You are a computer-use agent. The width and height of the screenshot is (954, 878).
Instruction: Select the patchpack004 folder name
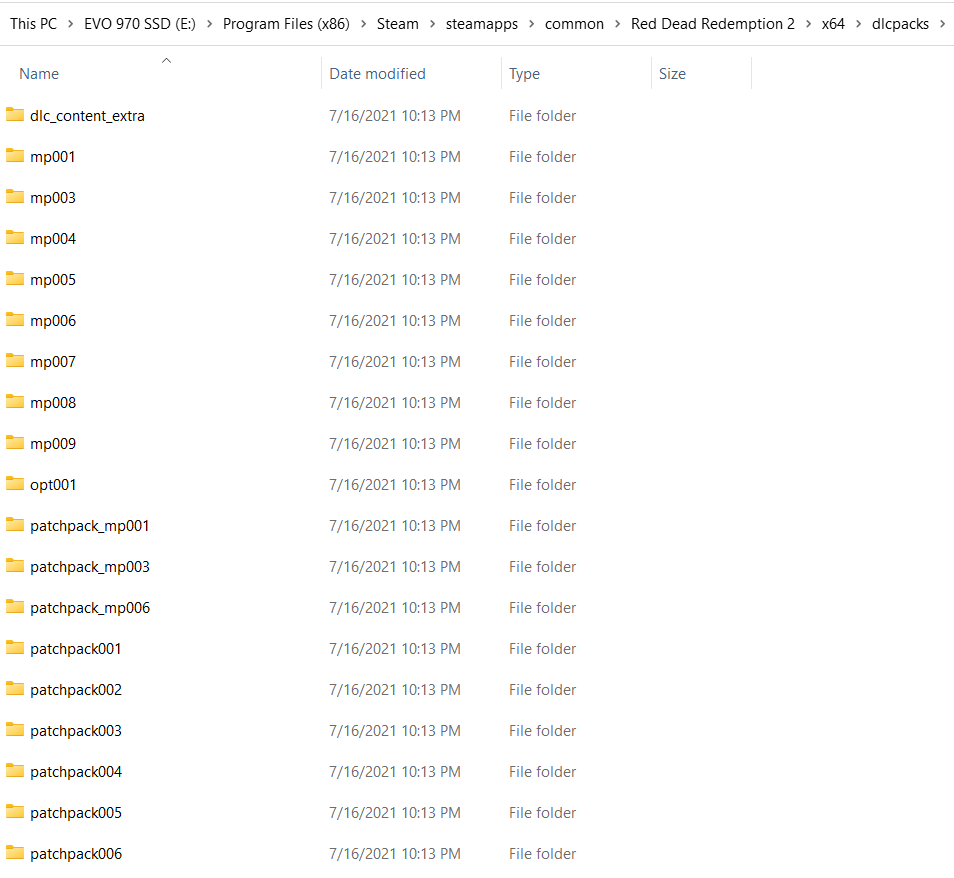76,772
